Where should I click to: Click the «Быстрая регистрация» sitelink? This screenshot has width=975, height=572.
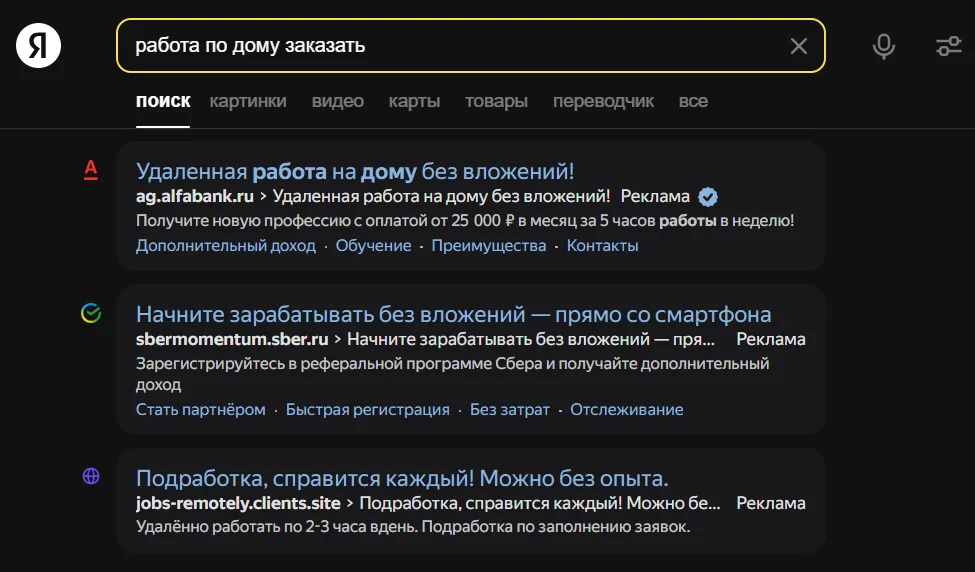pos(368,410)
